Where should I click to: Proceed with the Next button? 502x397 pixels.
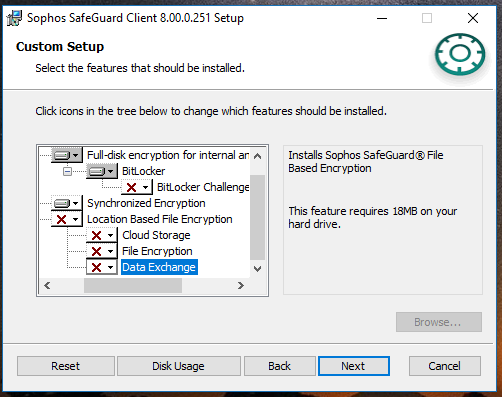pyautogui.click(x=354, y=366)
